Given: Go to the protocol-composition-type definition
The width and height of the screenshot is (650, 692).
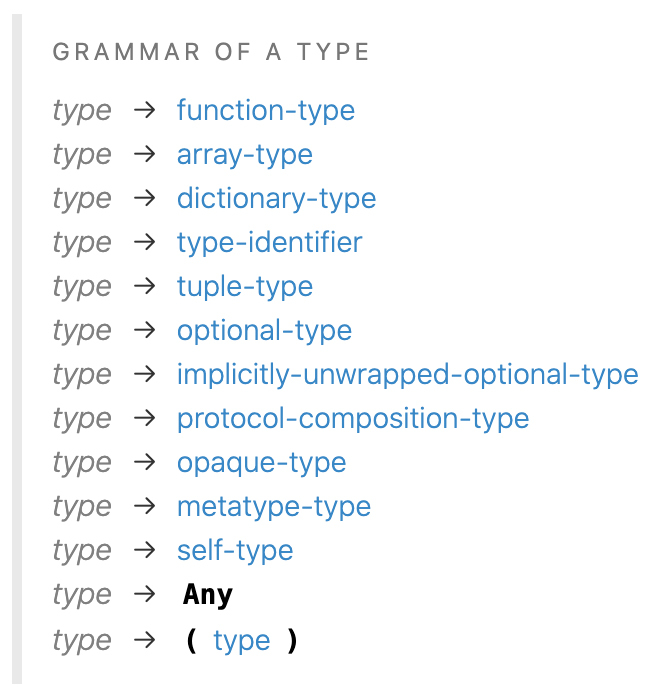Looking at the screenshot, I should [x=353, y=418].
